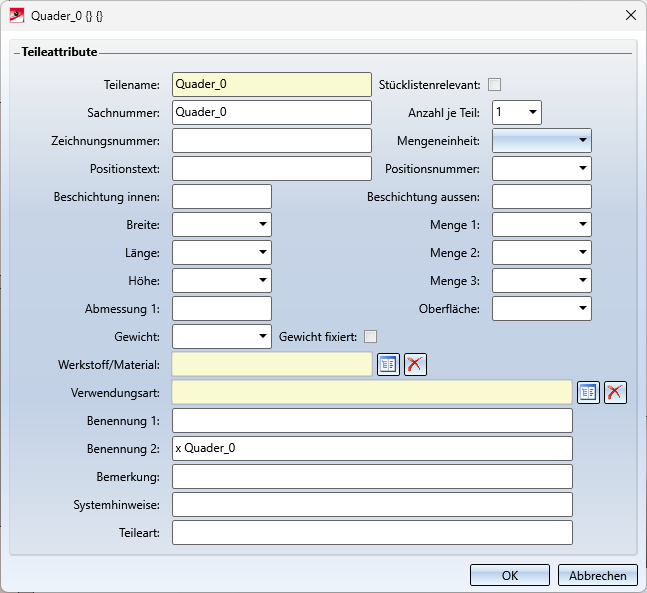Select the Bemerkung text field

tap(372, 476)
